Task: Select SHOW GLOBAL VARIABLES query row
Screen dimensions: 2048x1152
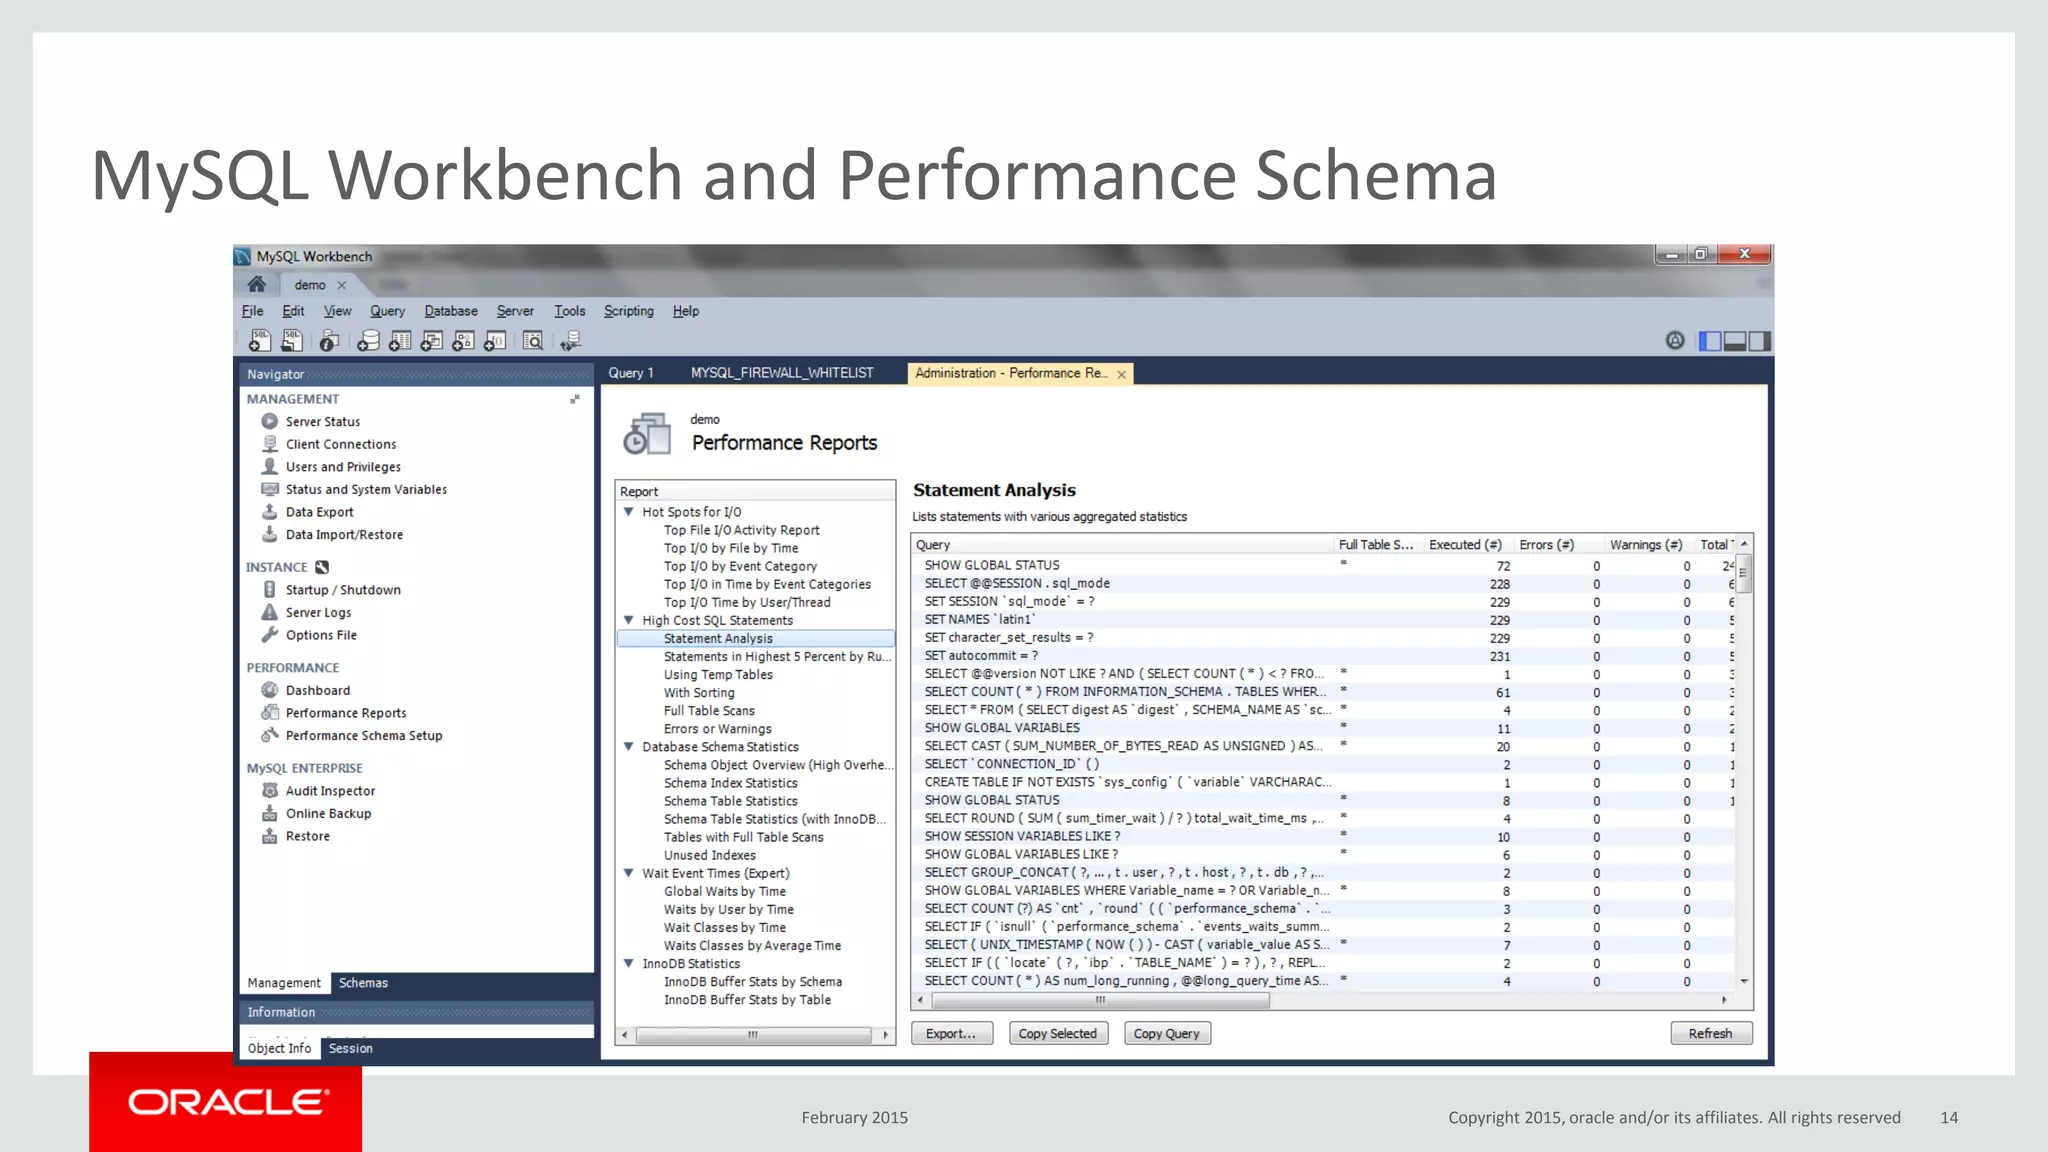Action: tap(1325, 728)
